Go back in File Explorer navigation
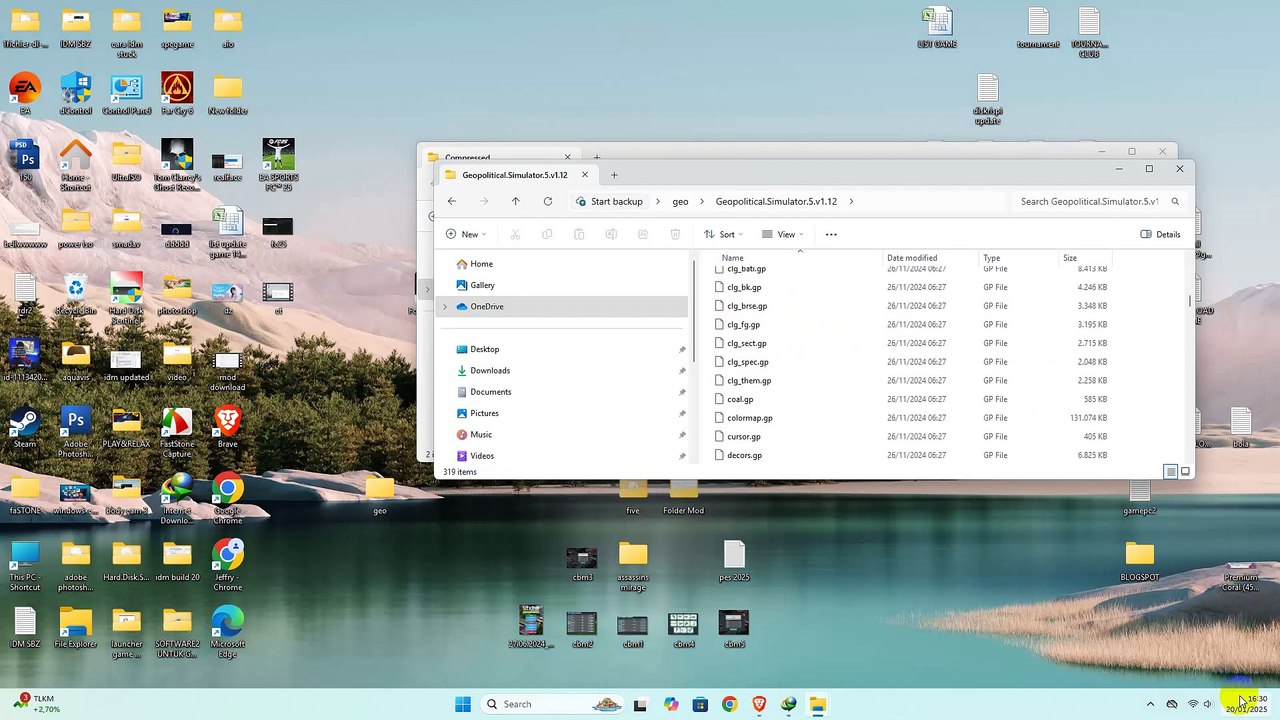Viewport: 1280px width, 720px height. pyautogui.click(x=452, y=201)
